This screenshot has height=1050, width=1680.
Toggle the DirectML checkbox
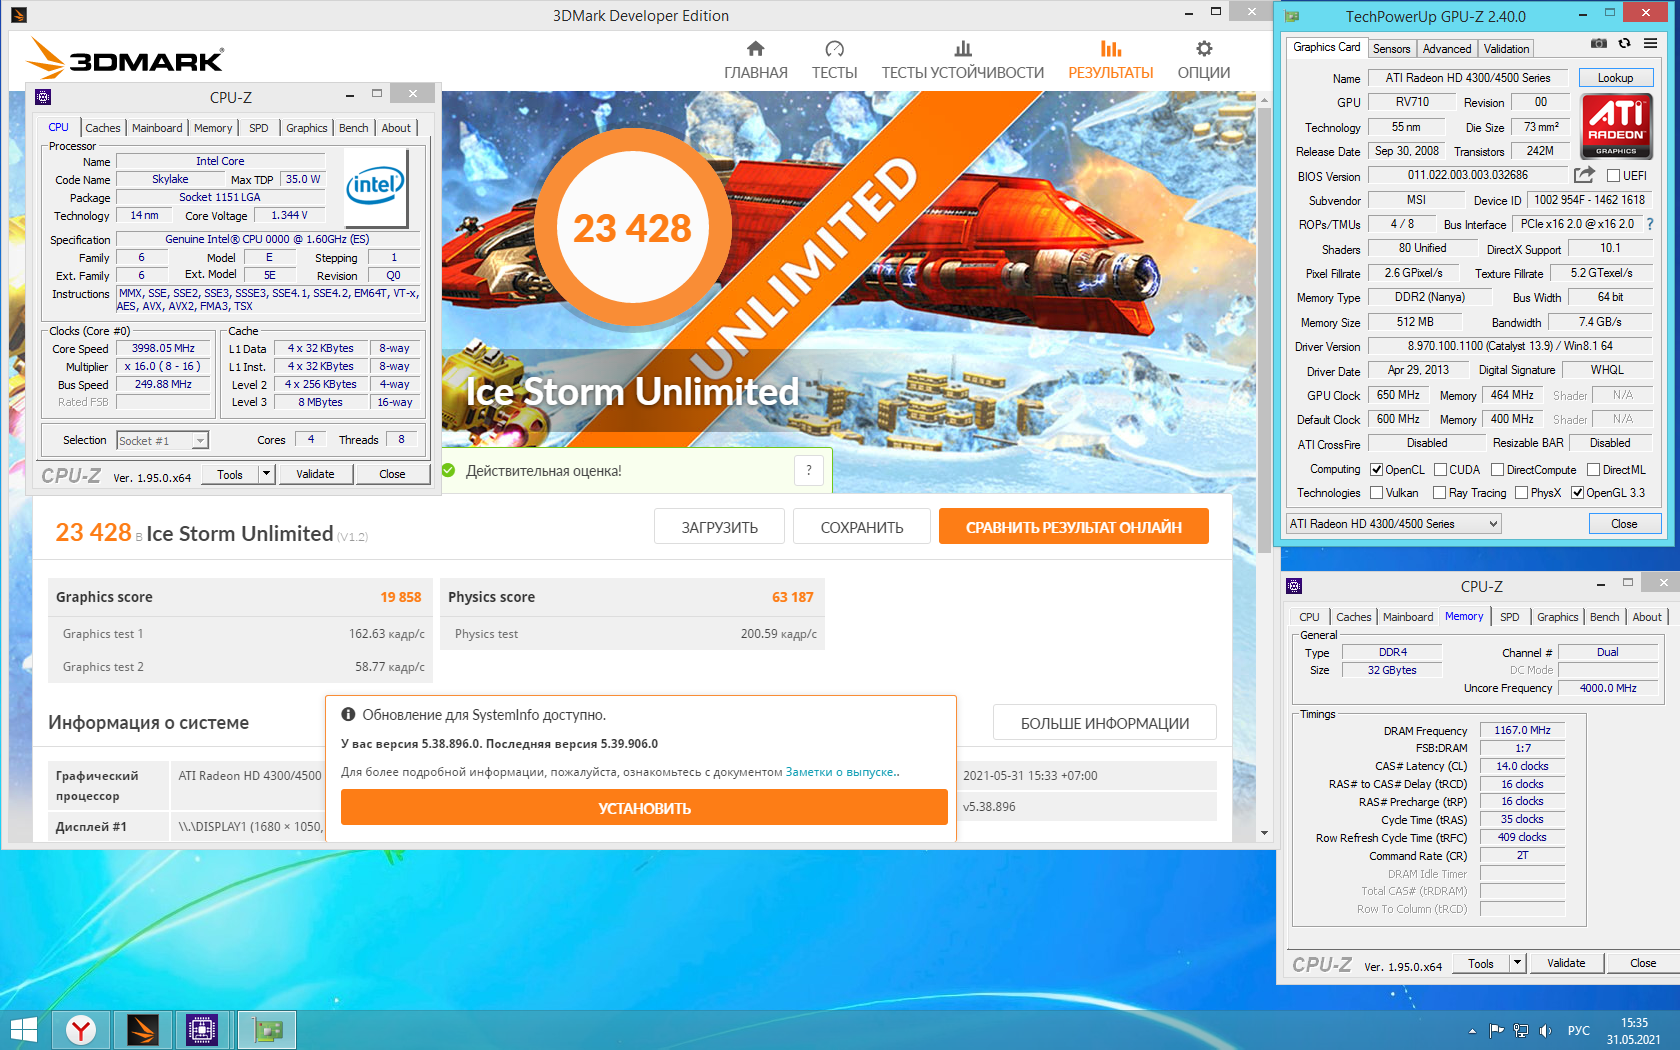click(1594, 470)
